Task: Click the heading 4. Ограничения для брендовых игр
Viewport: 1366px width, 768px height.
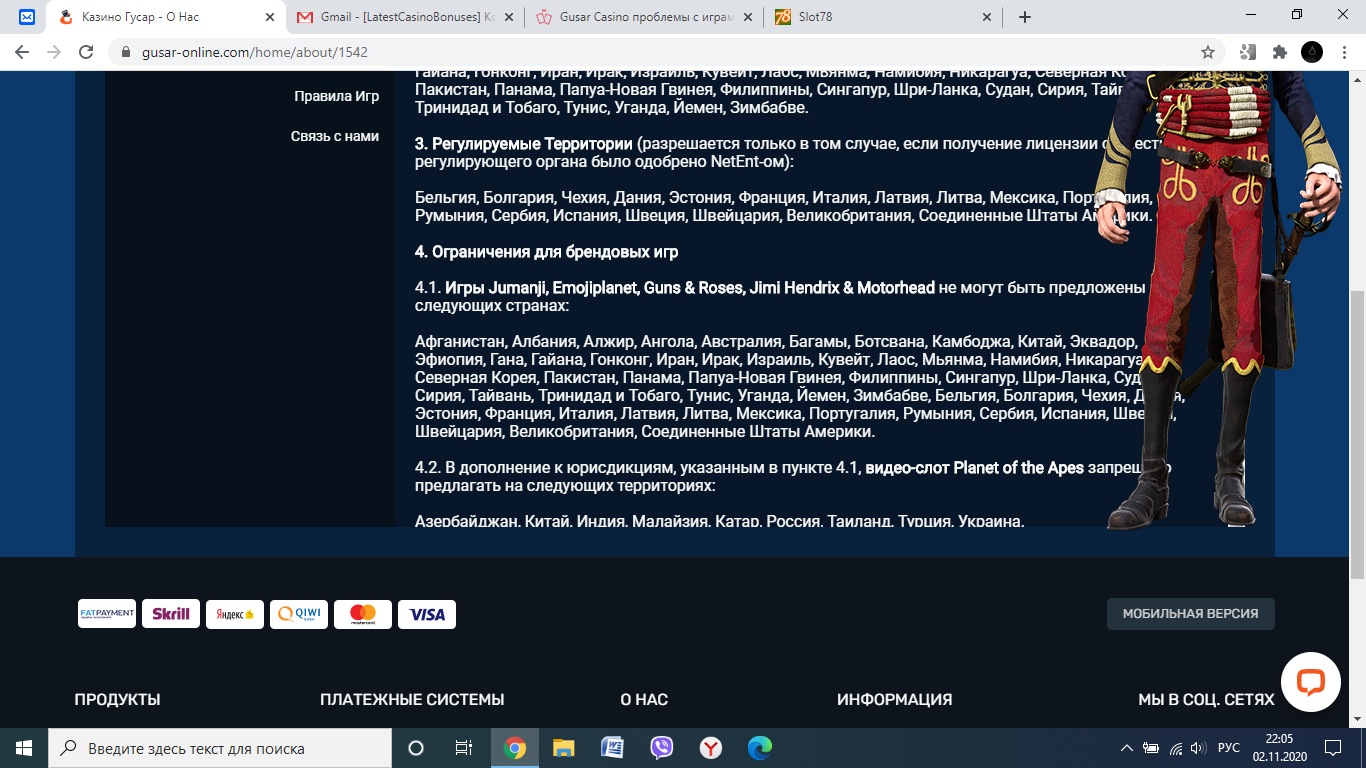Action: tap(547, 252)
